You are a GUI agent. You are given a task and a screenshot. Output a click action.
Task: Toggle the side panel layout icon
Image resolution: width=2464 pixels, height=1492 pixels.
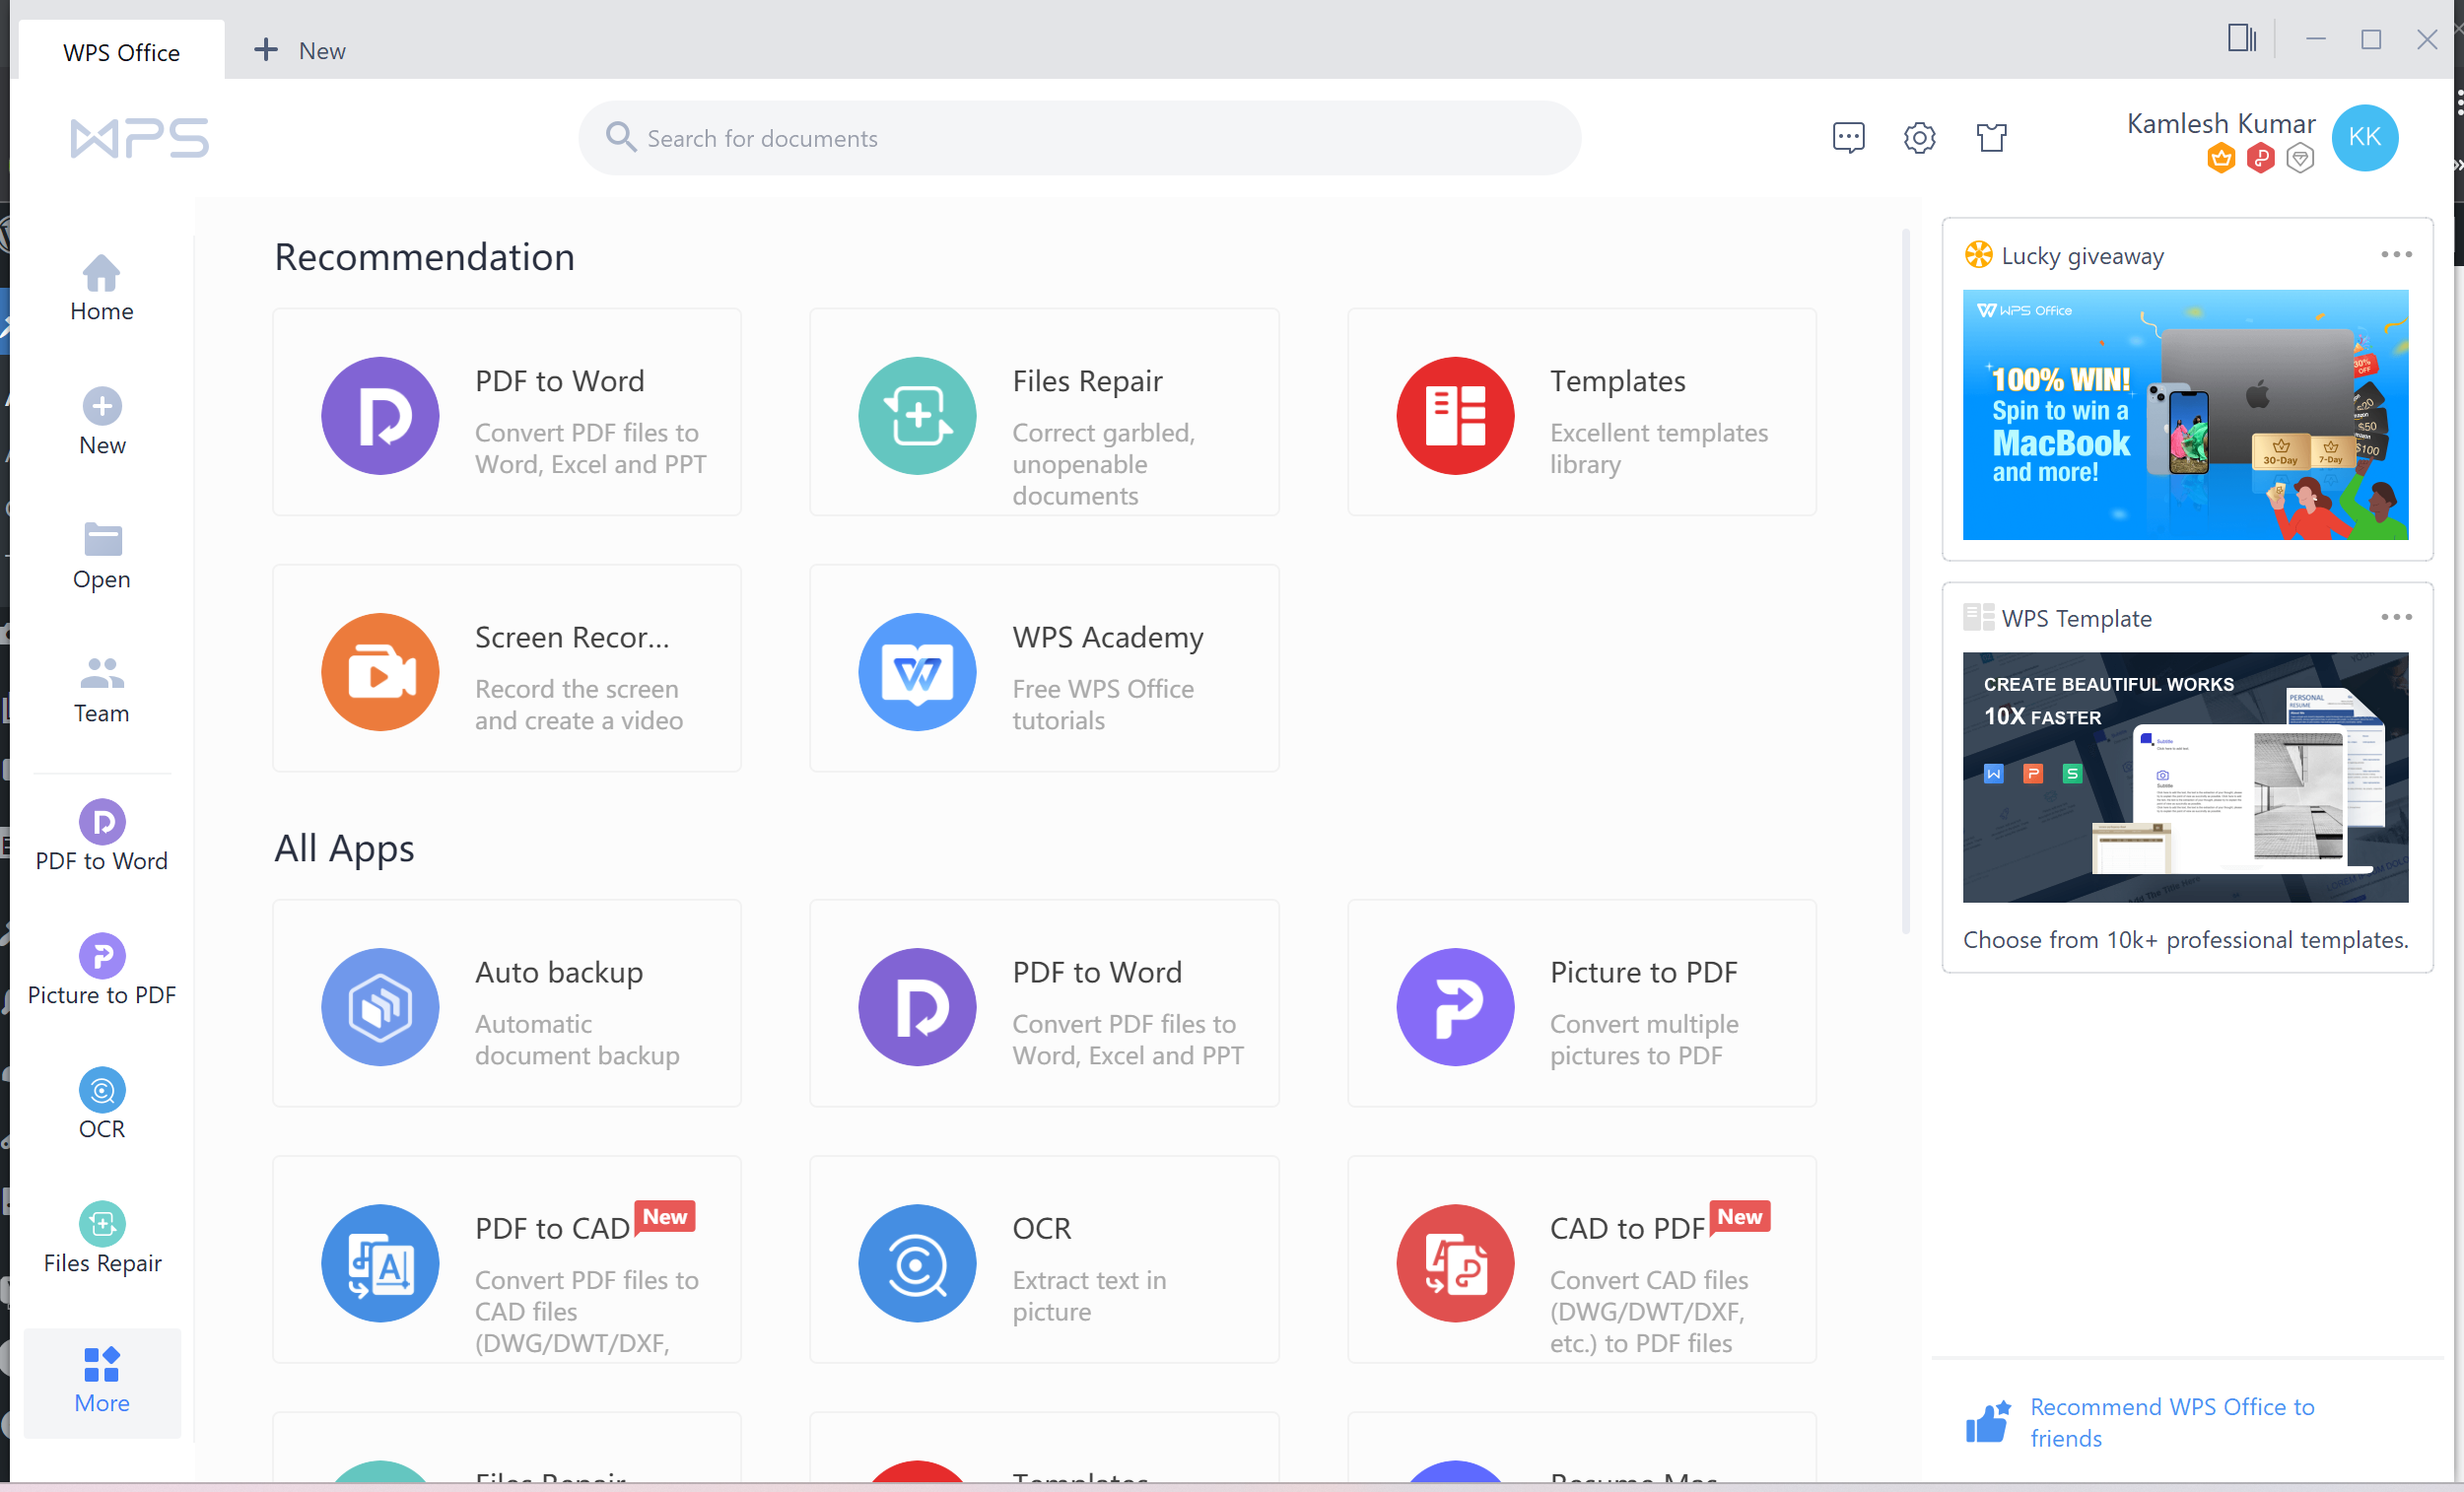tap(2241, 39)
